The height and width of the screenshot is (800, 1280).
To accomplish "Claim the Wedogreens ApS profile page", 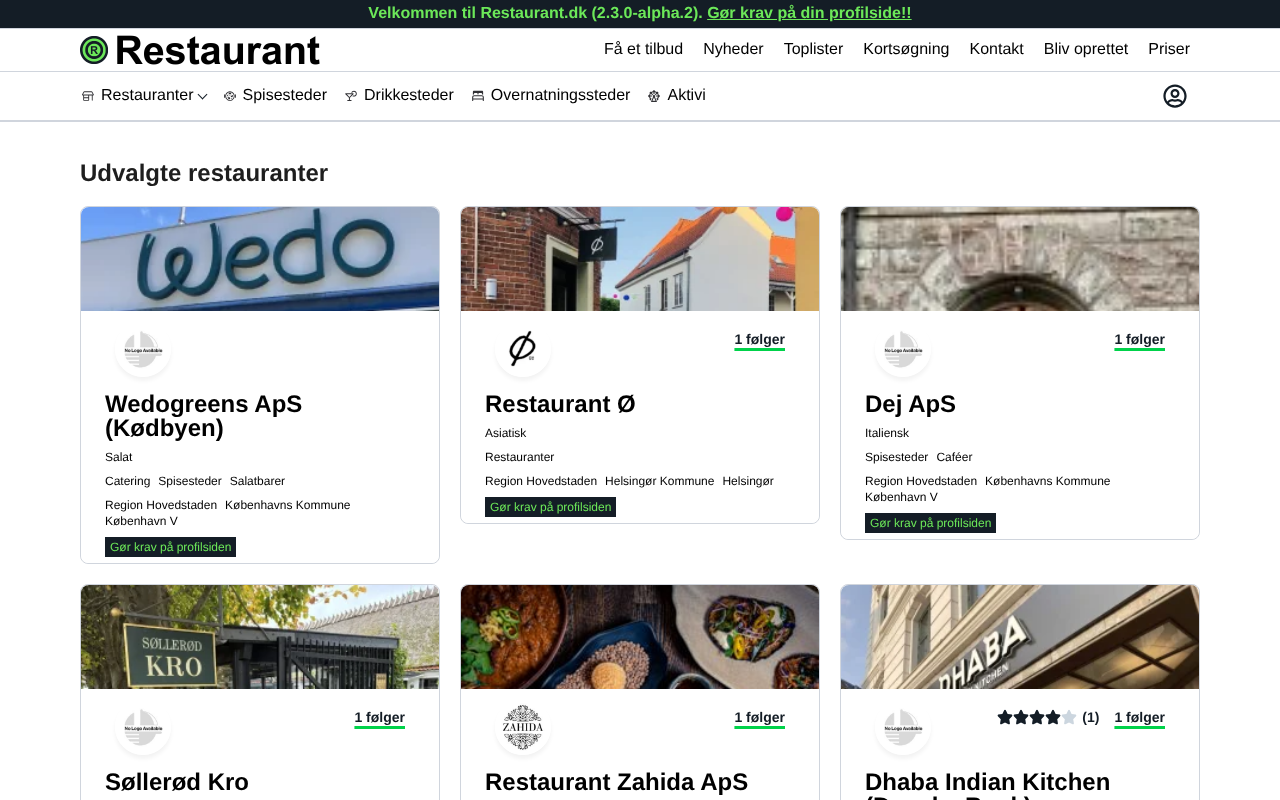I will coord(170,547).
